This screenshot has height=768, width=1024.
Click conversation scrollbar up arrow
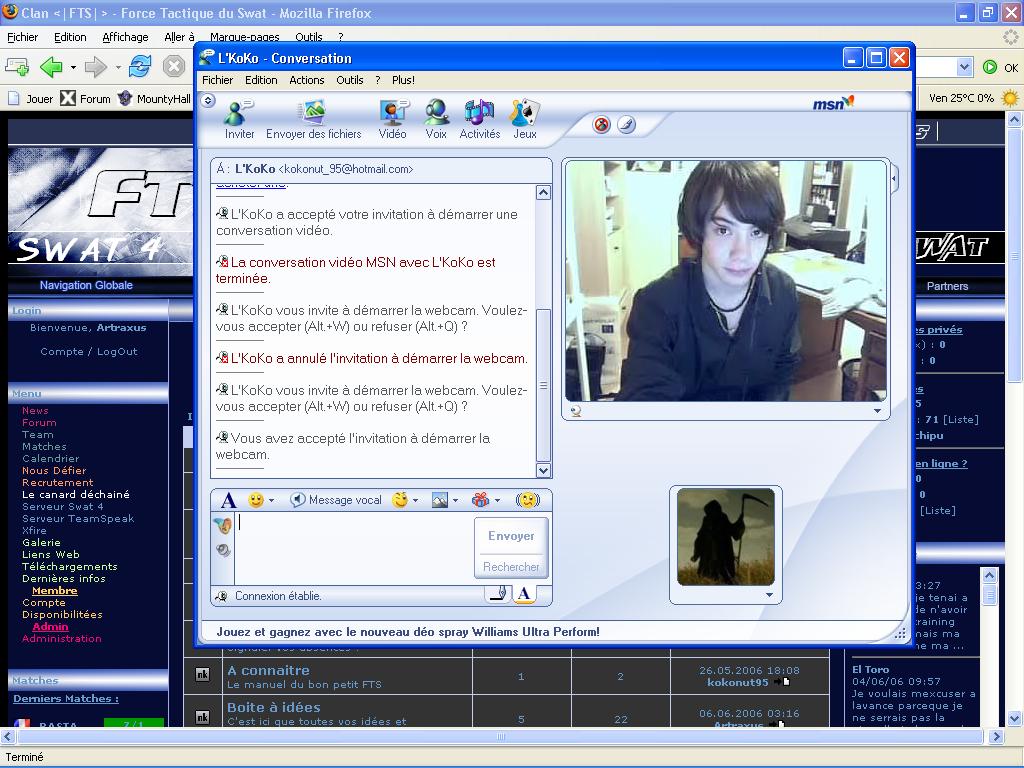pos(543,193)
